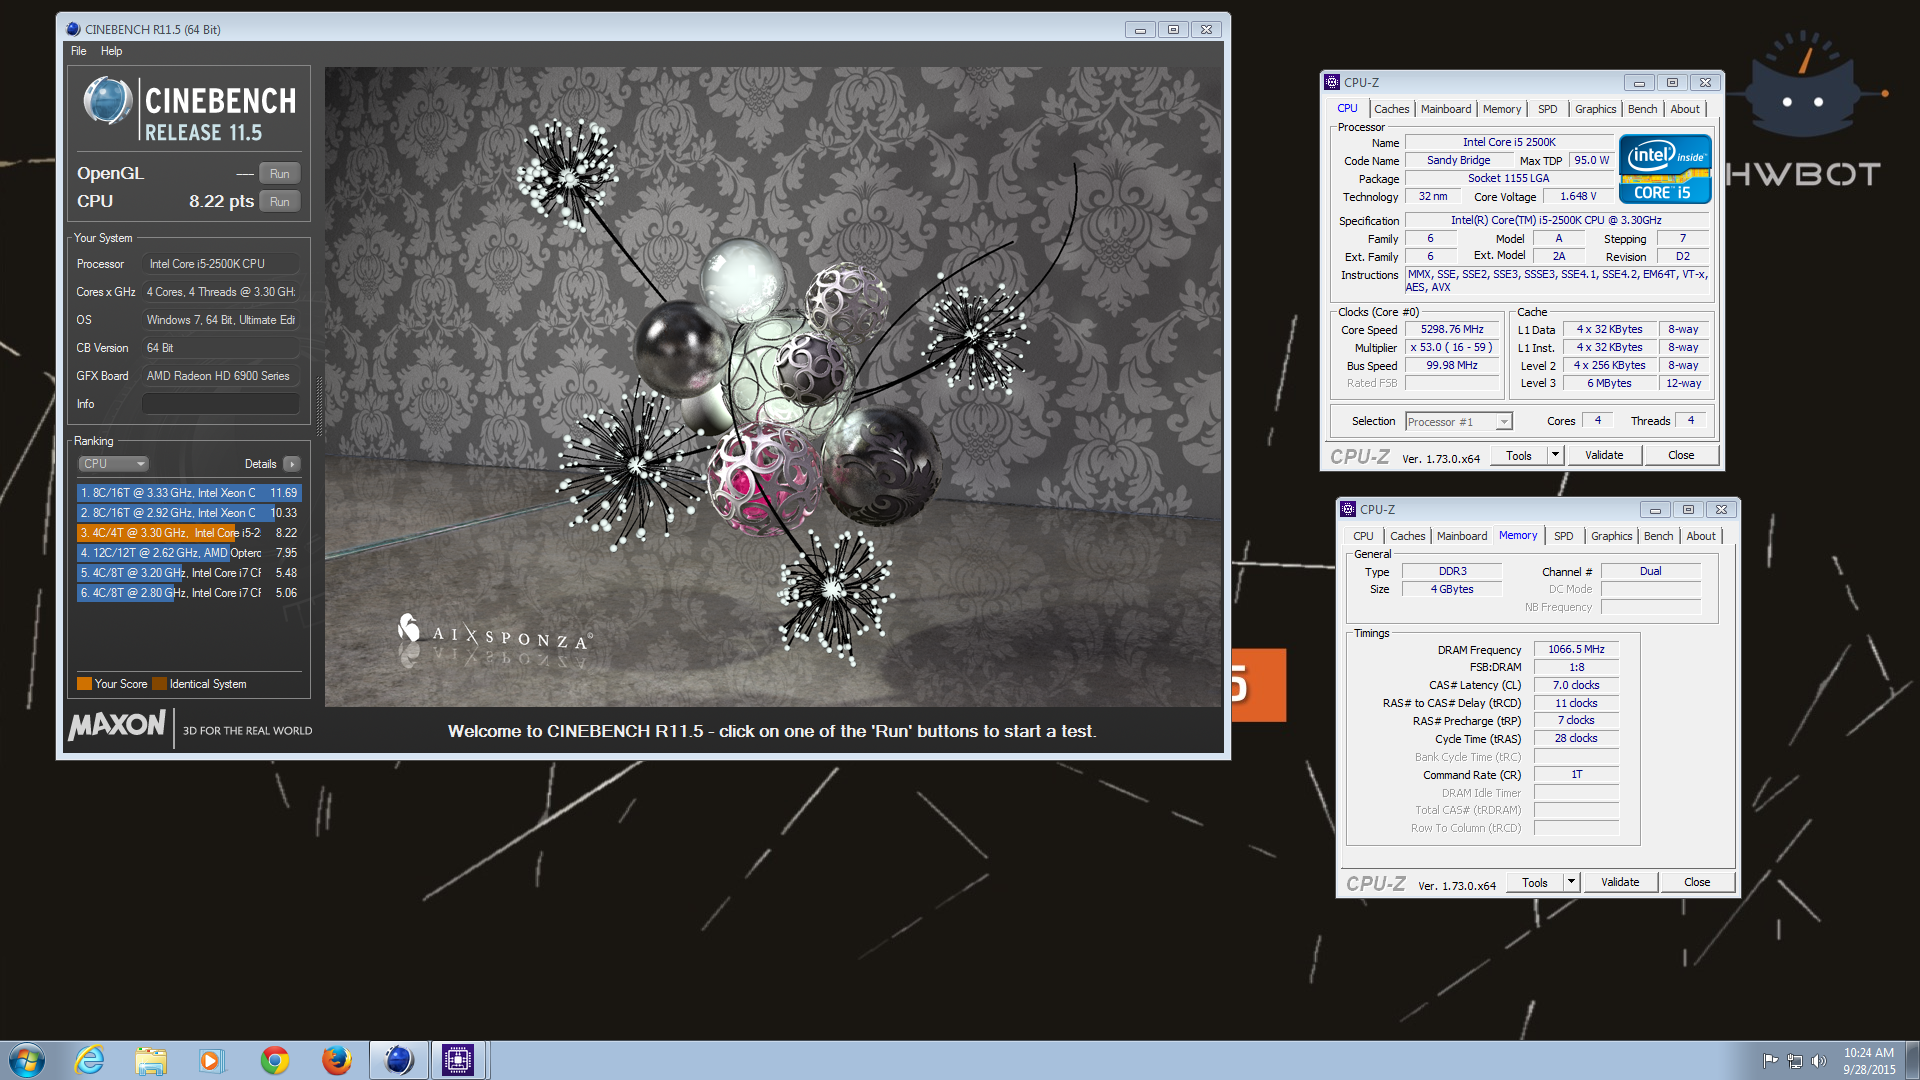Screen dimensions: 1920x1080
Task: Switch to Caches tab in lower CPU-Z
Action: 1407,536
